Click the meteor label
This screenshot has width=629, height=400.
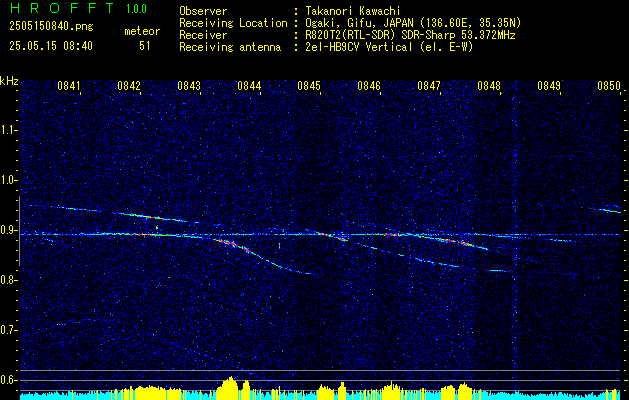tap(142, 31)
